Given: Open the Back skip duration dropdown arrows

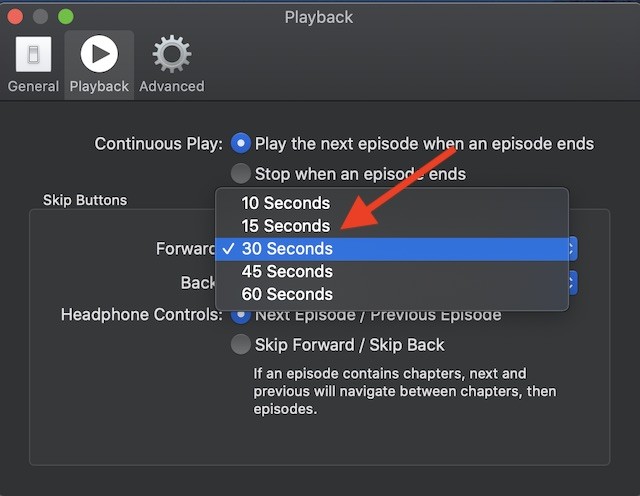Looking at the screenshot, I should pos(573,282).
